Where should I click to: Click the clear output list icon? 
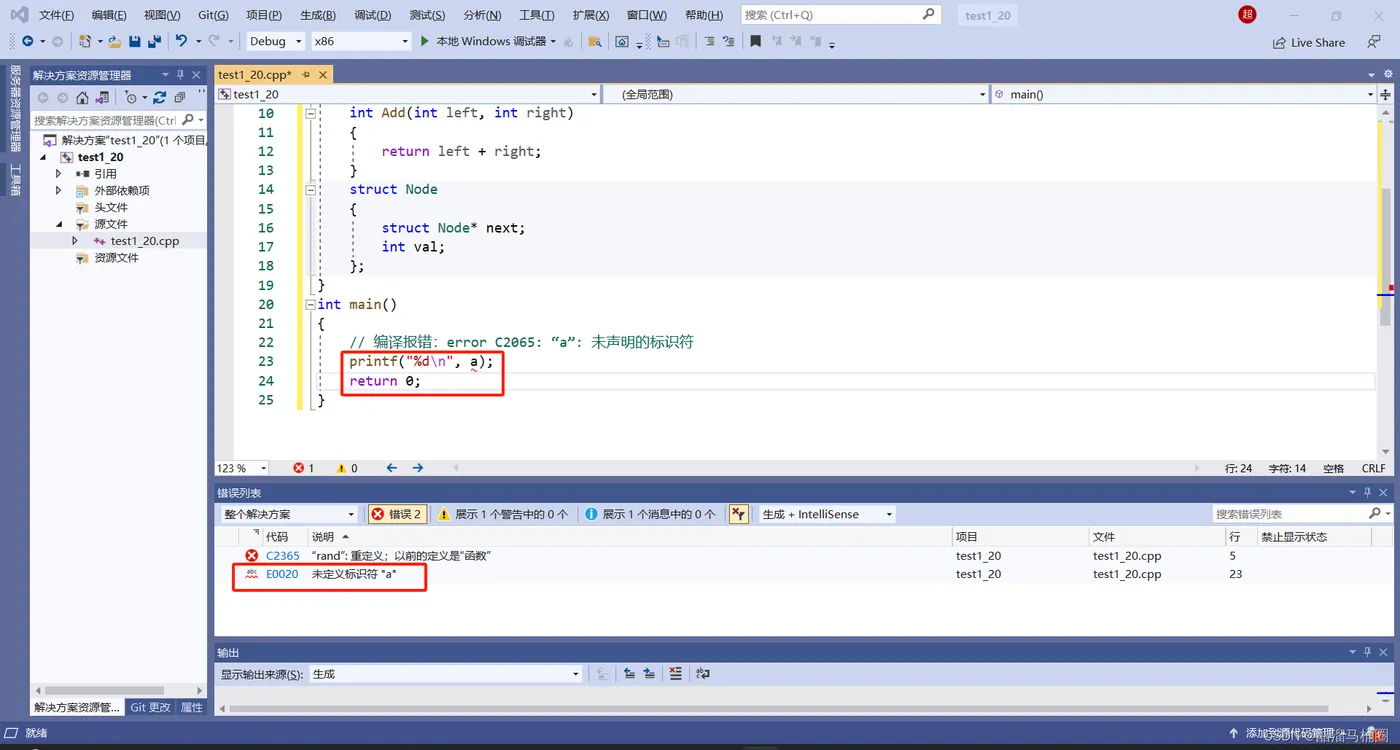point(676,674)
